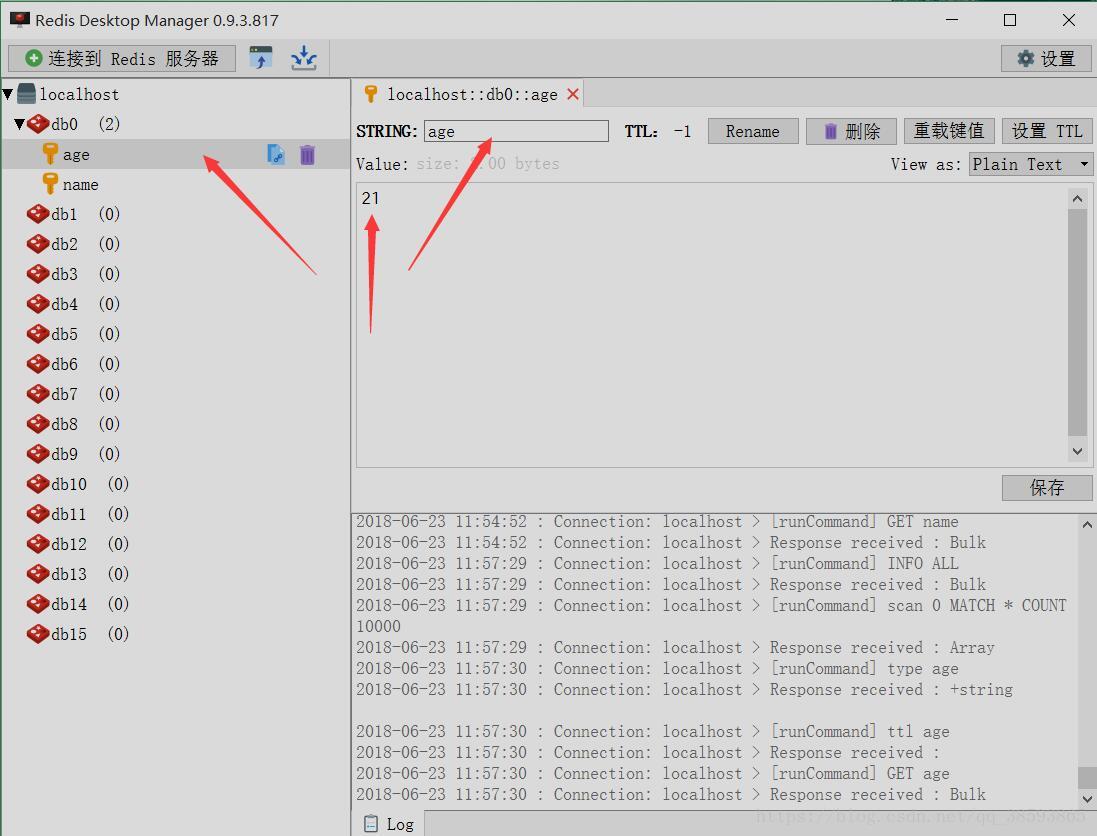Screen dimensions: 1097x836
Task: Click the db8 database icon
Action: point(37,424)
